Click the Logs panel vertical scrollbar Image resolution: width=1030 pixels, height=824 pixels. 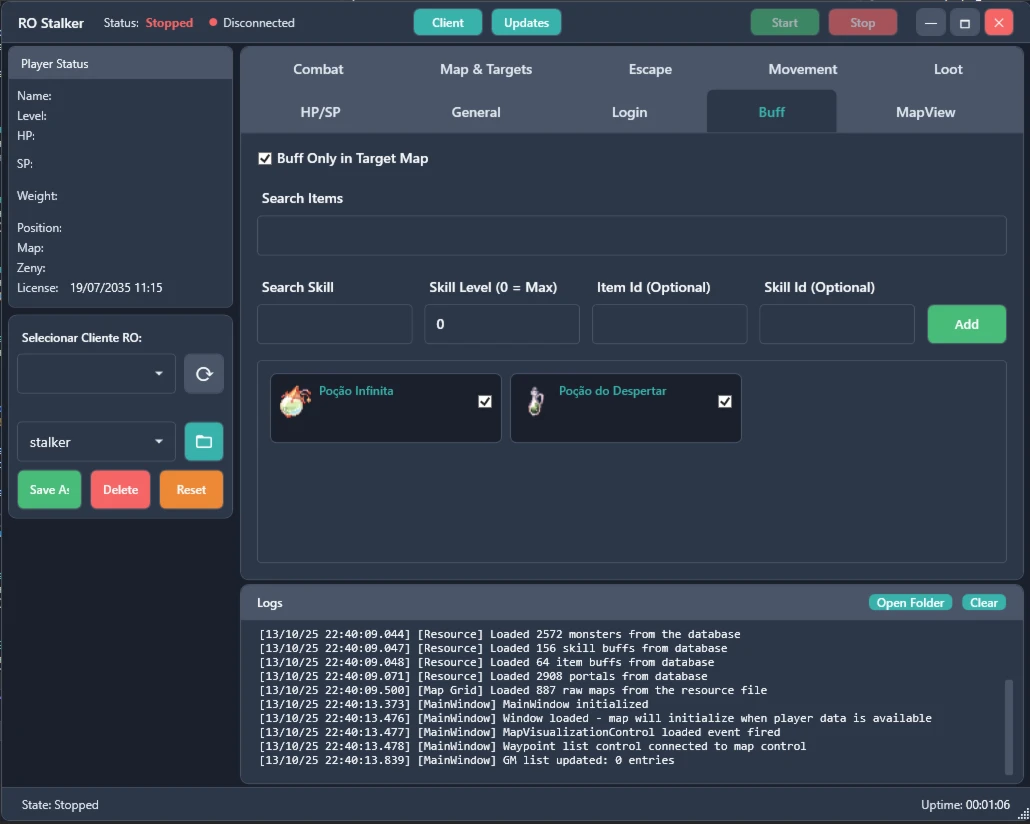[1008, 725]
